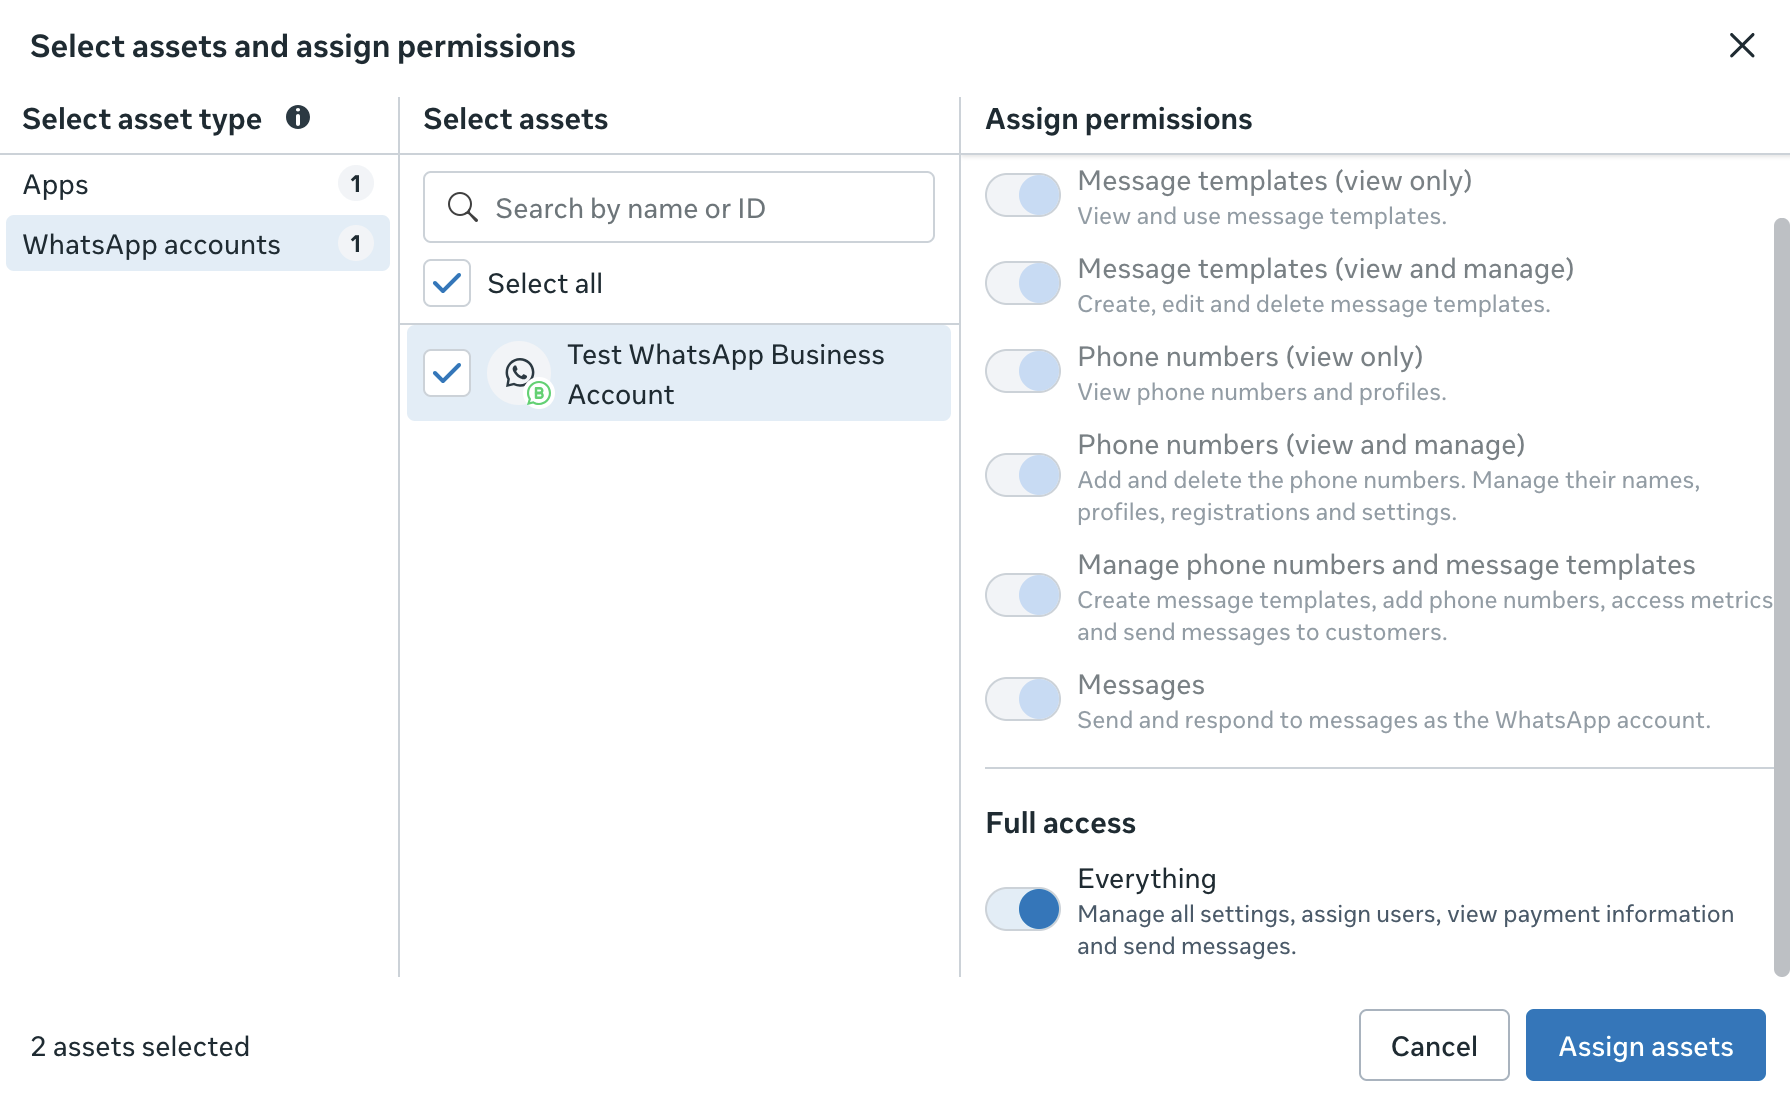Click the Cancel button

1434,1045
